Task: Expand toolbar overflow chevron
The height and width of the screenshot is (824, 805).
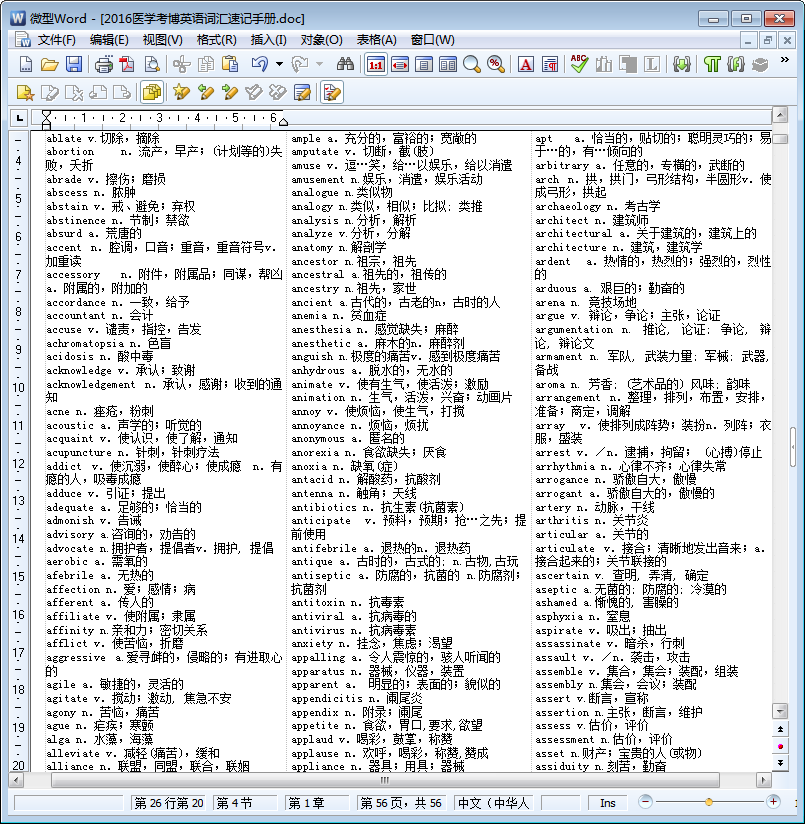Action: pos(785,60)
